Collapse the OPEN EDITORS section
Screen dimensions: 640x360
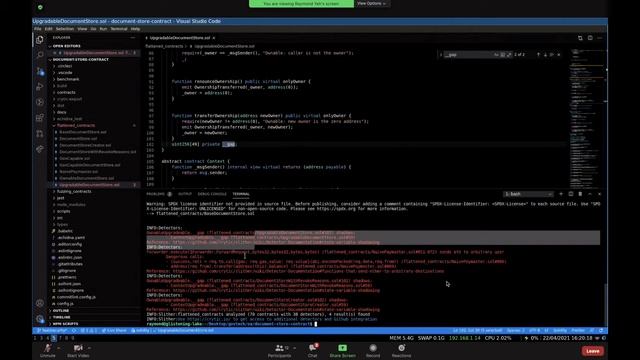(67, 46)
